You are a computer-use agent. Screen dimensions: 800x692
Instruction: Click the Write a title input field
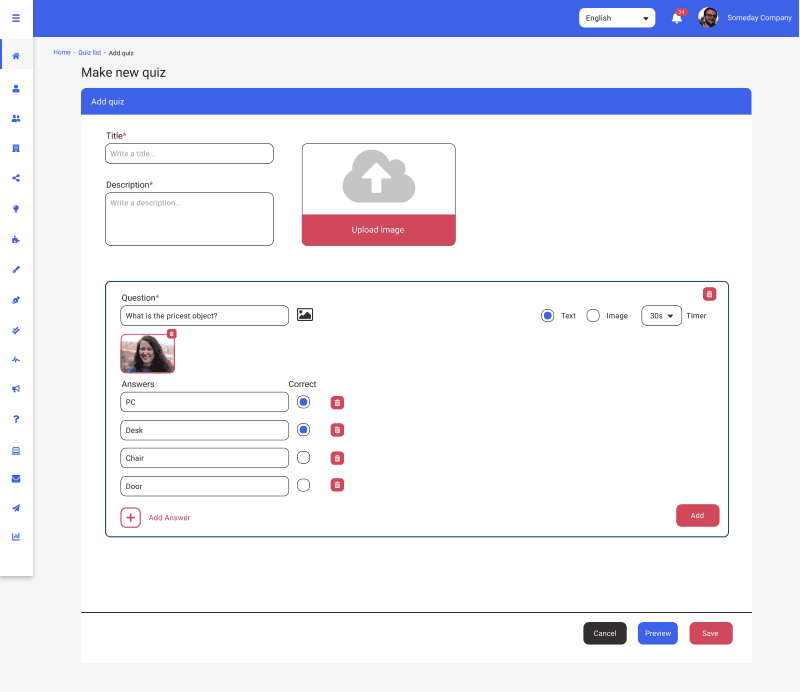point(189,153)
